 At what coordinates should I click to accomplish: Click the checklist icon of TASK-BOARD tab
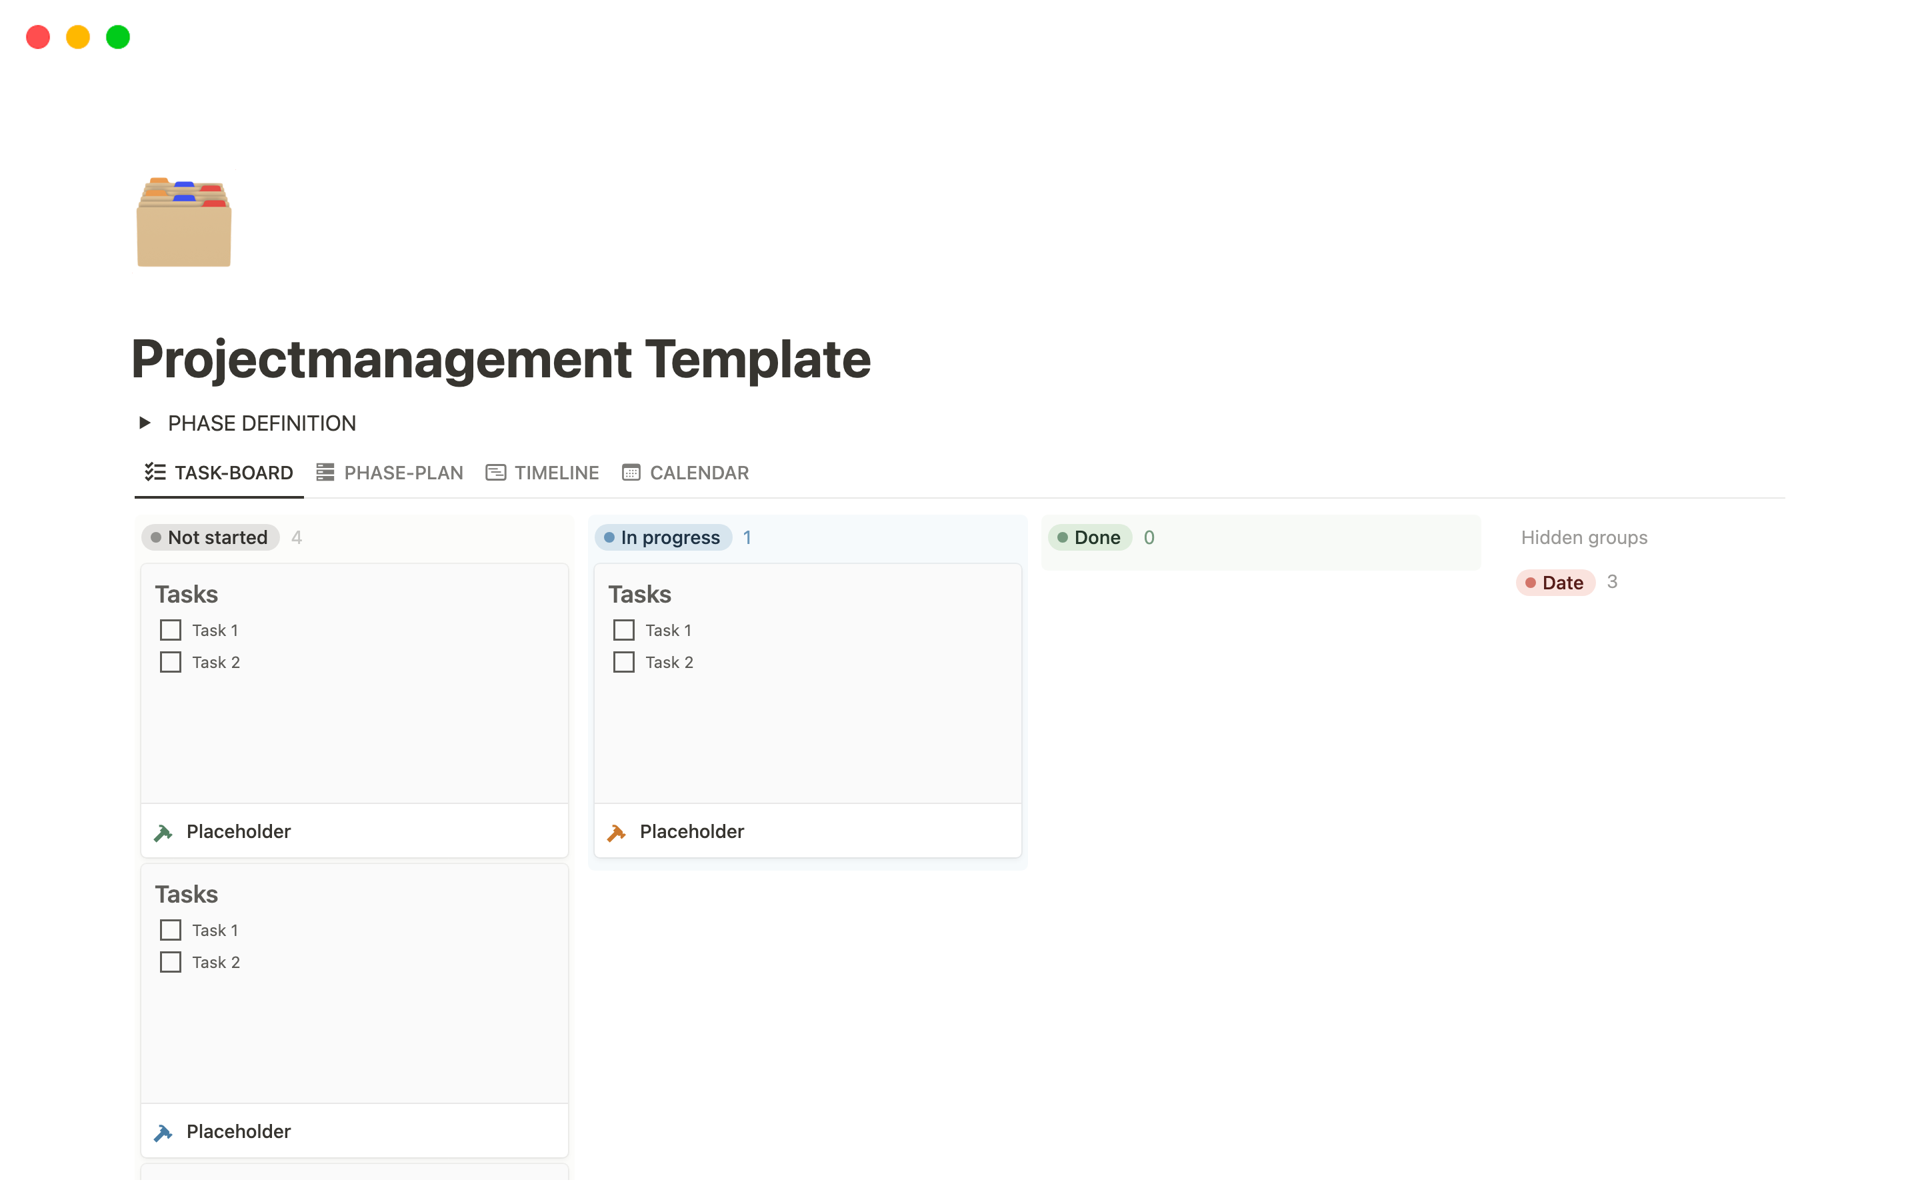point(155,472)
